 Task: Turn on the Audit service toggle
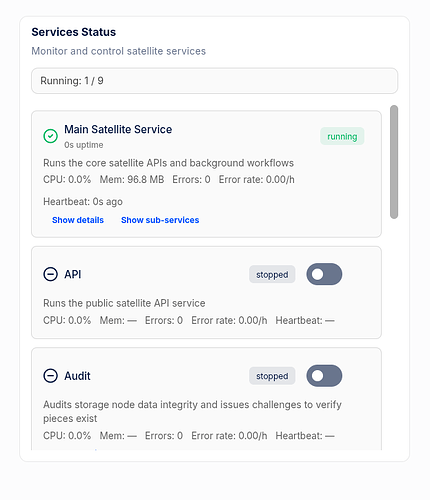point(324,376)
